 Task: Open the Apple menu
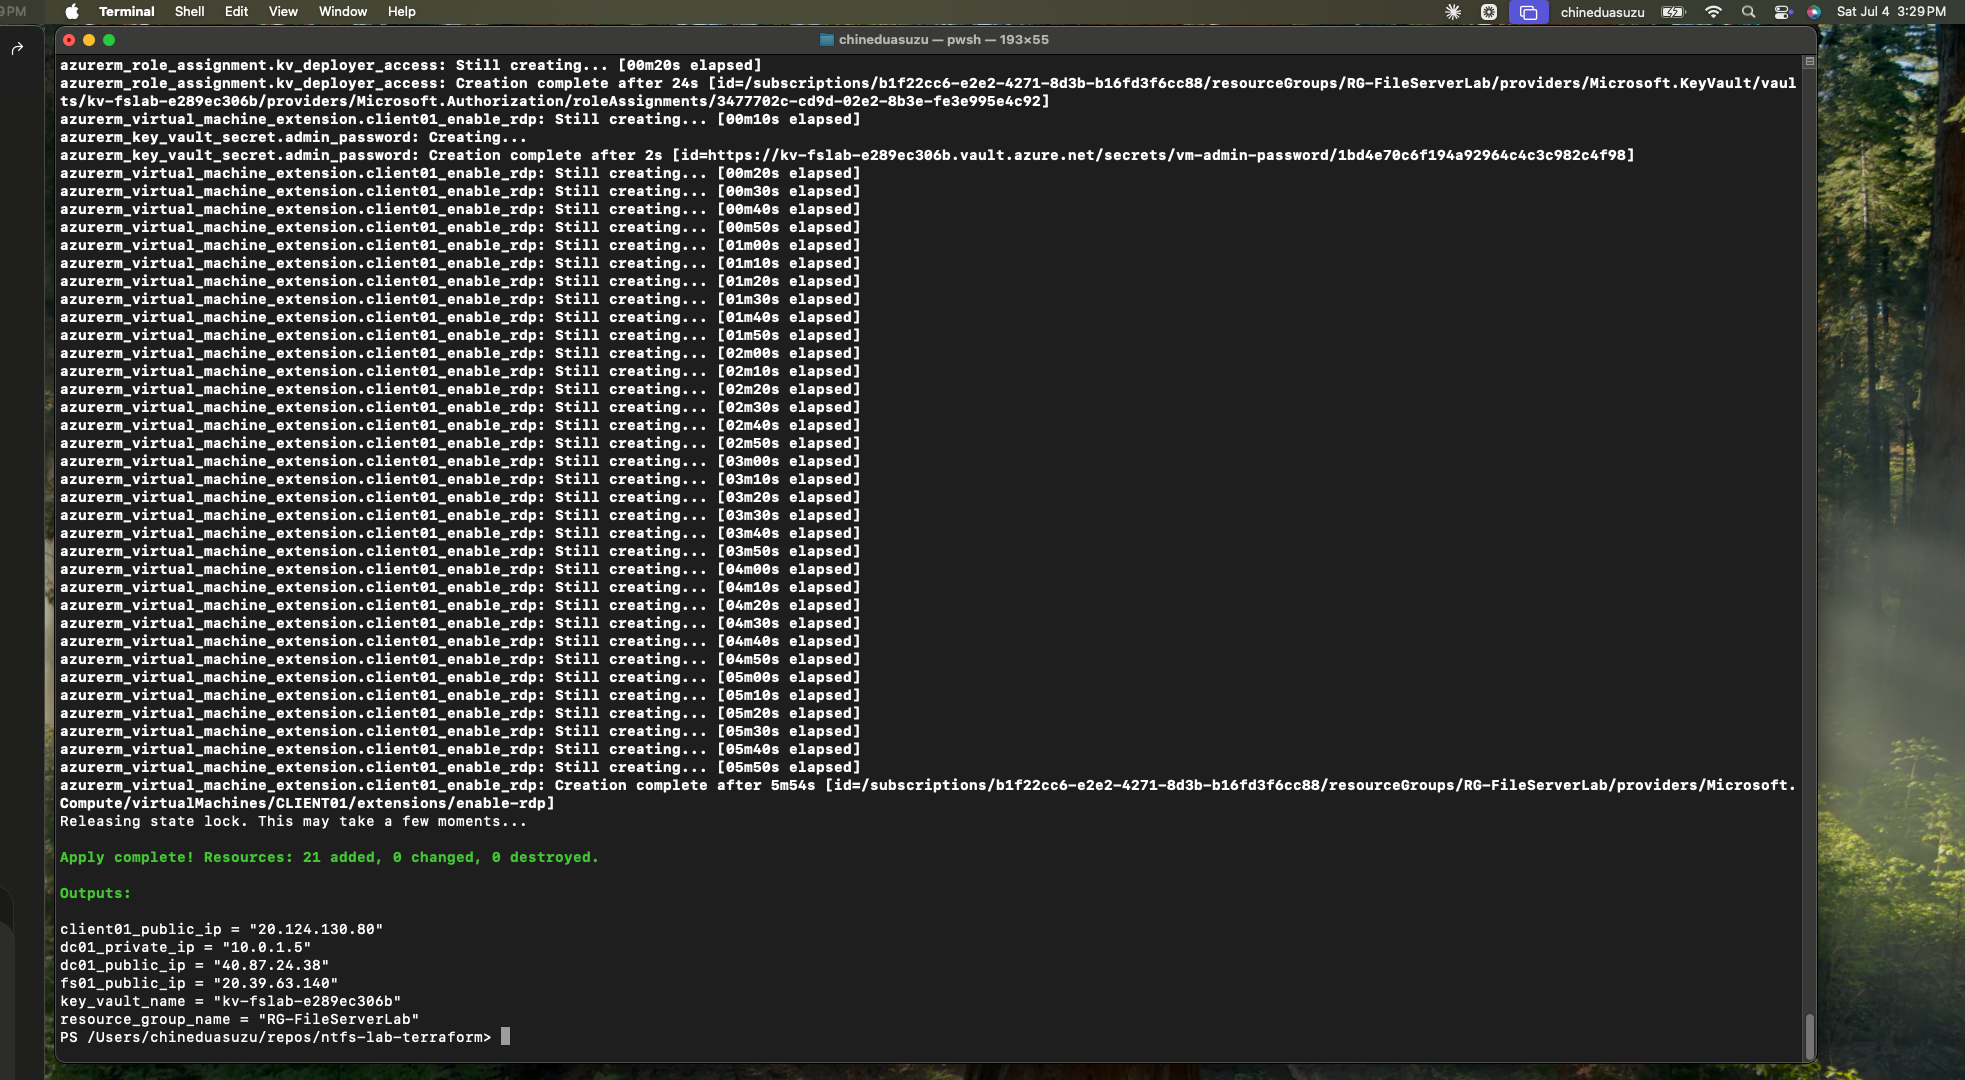pos(72,12)
